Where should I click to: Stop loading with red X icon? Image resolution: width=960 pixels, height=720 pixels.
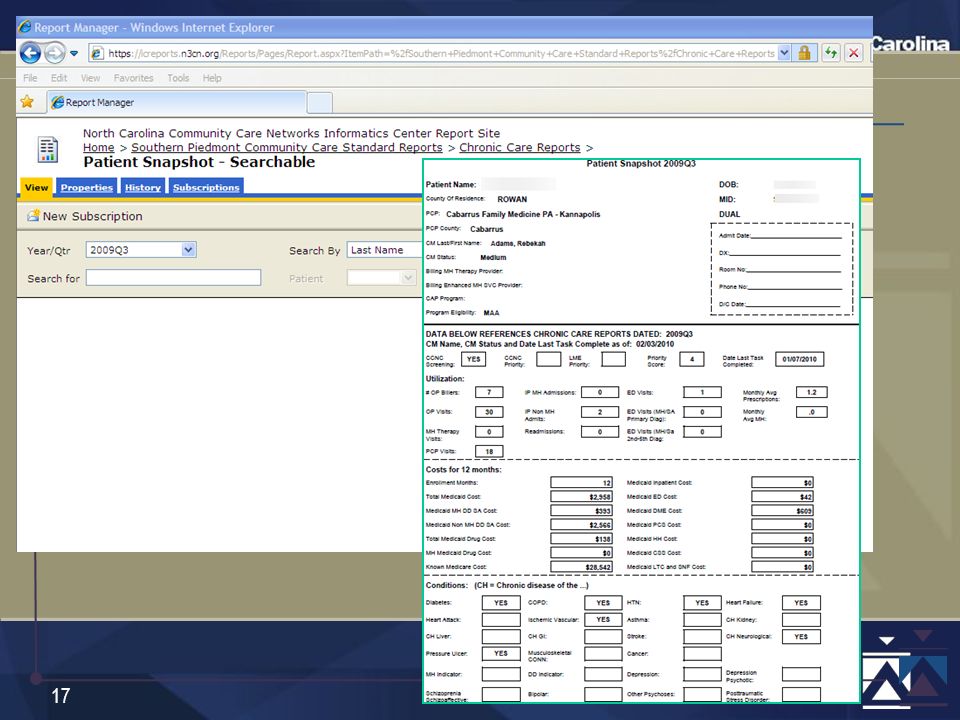click(853, 53)
